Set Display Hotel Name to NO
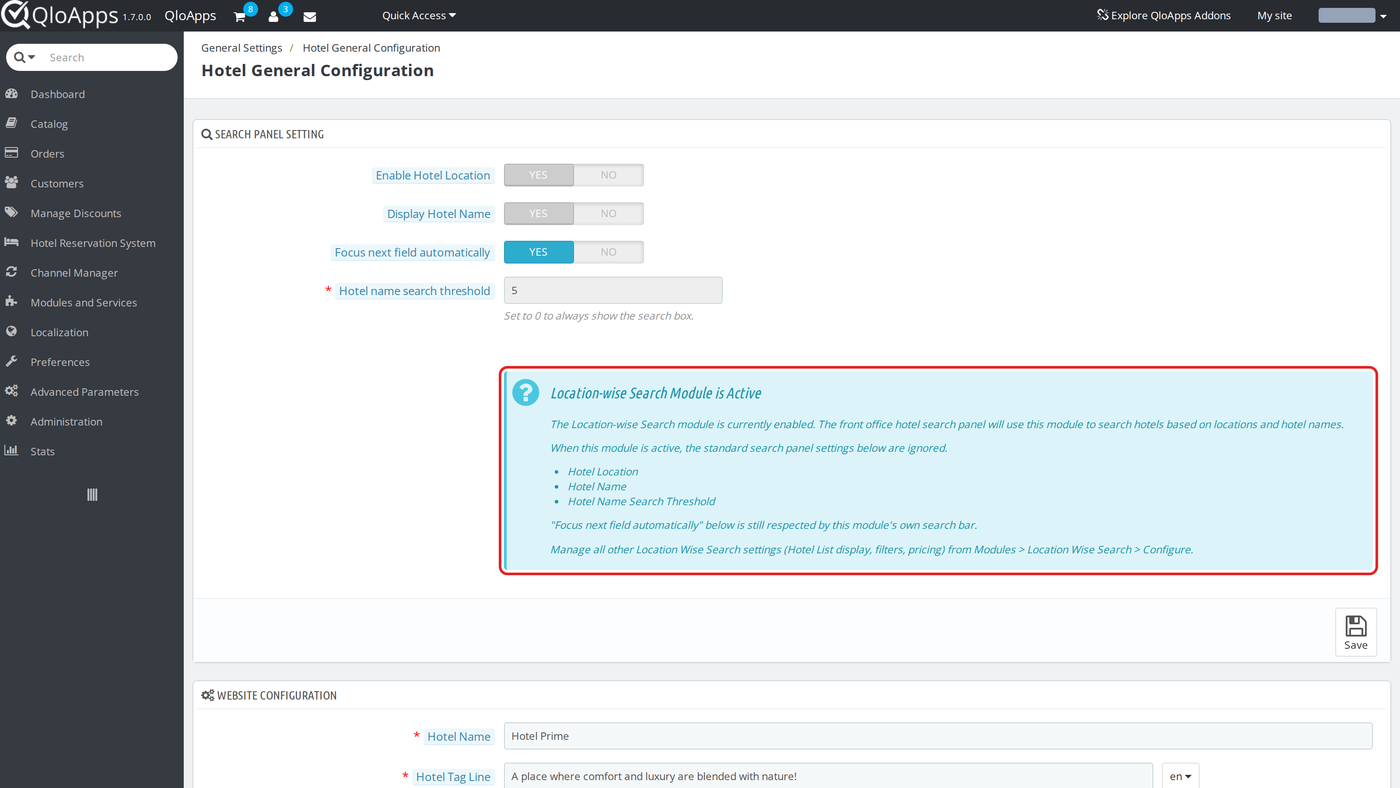Viewport: 1400px width, 788px height. point(609,213)
